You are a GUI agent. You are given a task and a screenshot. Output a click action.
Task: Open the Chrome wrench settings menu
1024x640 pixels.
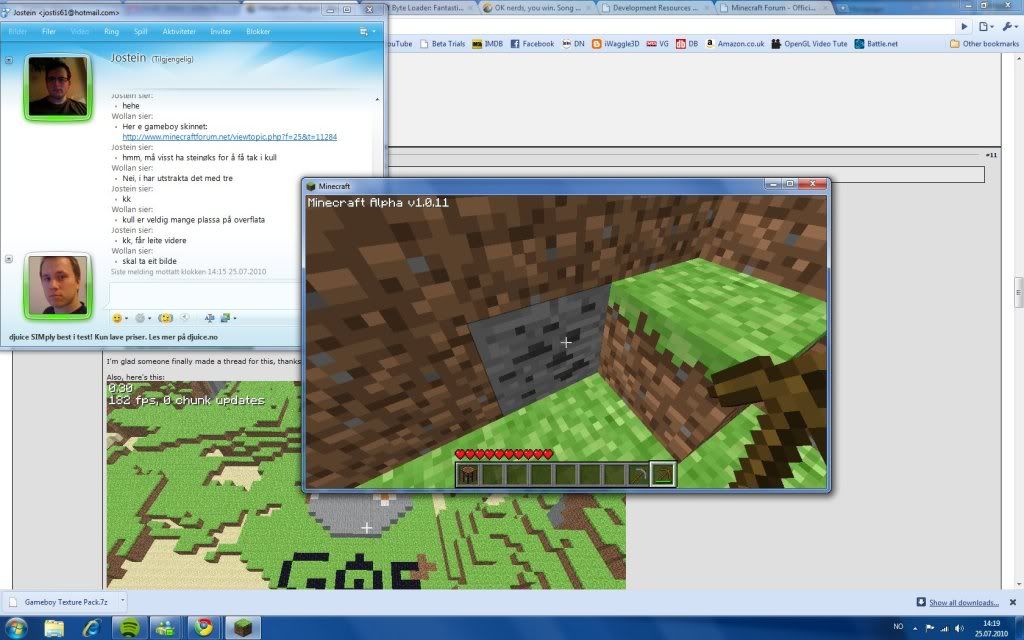1010,26
